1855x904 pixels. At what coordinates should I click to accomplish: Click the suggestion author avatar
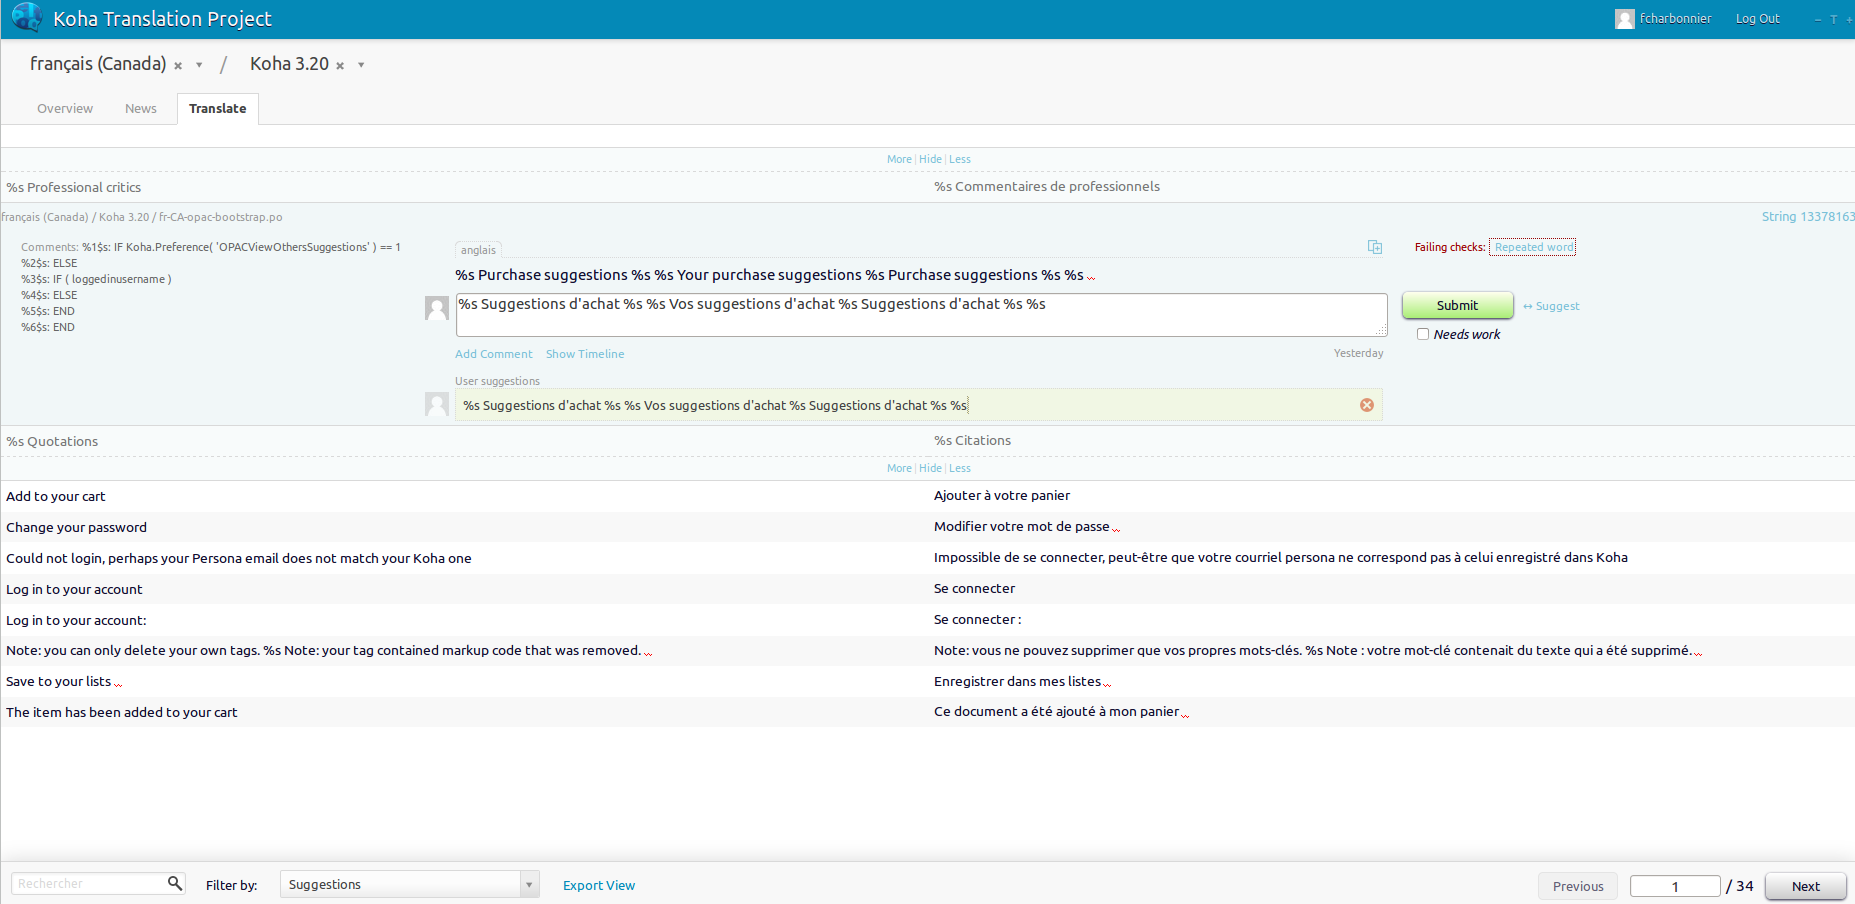[x=437, y=404]
